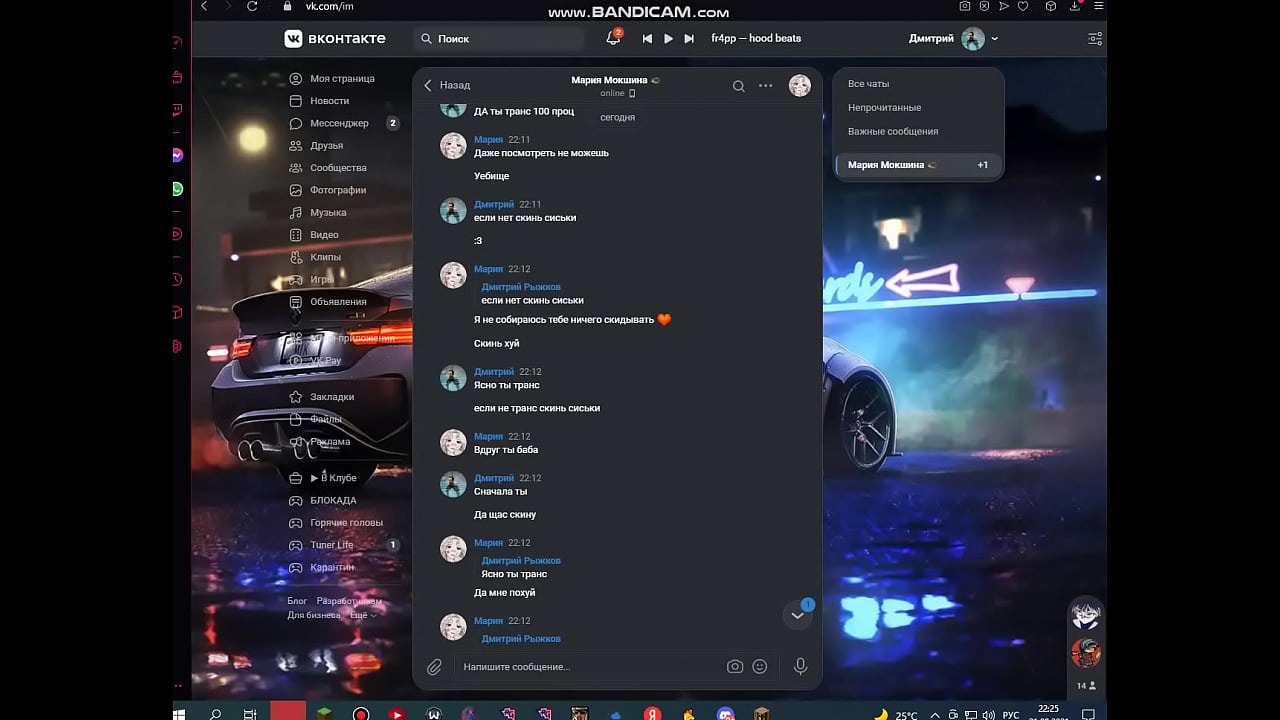The image size is (1280, 720).
Task: Go to previous track in header player
Action: coord(647,38)
